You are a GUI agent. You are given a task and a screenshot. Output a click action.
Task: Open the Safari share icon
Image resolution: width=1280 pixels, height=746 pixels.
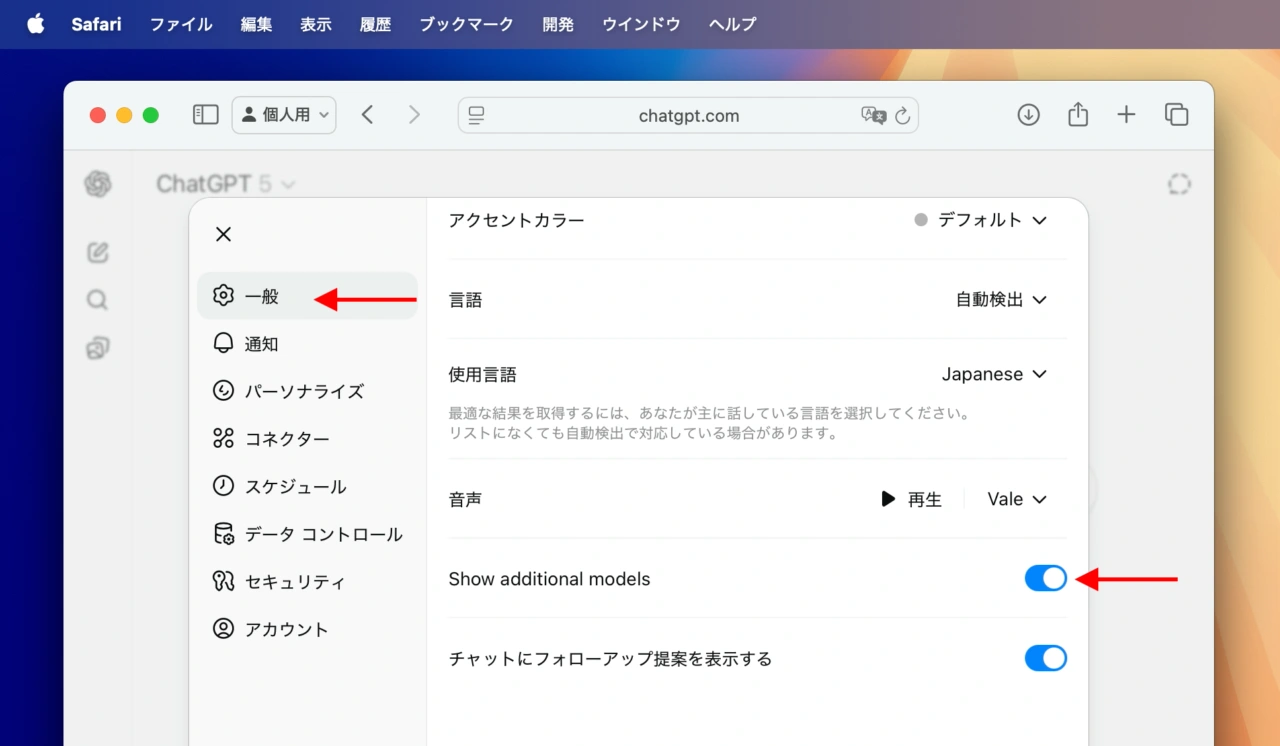[1077, 114]
